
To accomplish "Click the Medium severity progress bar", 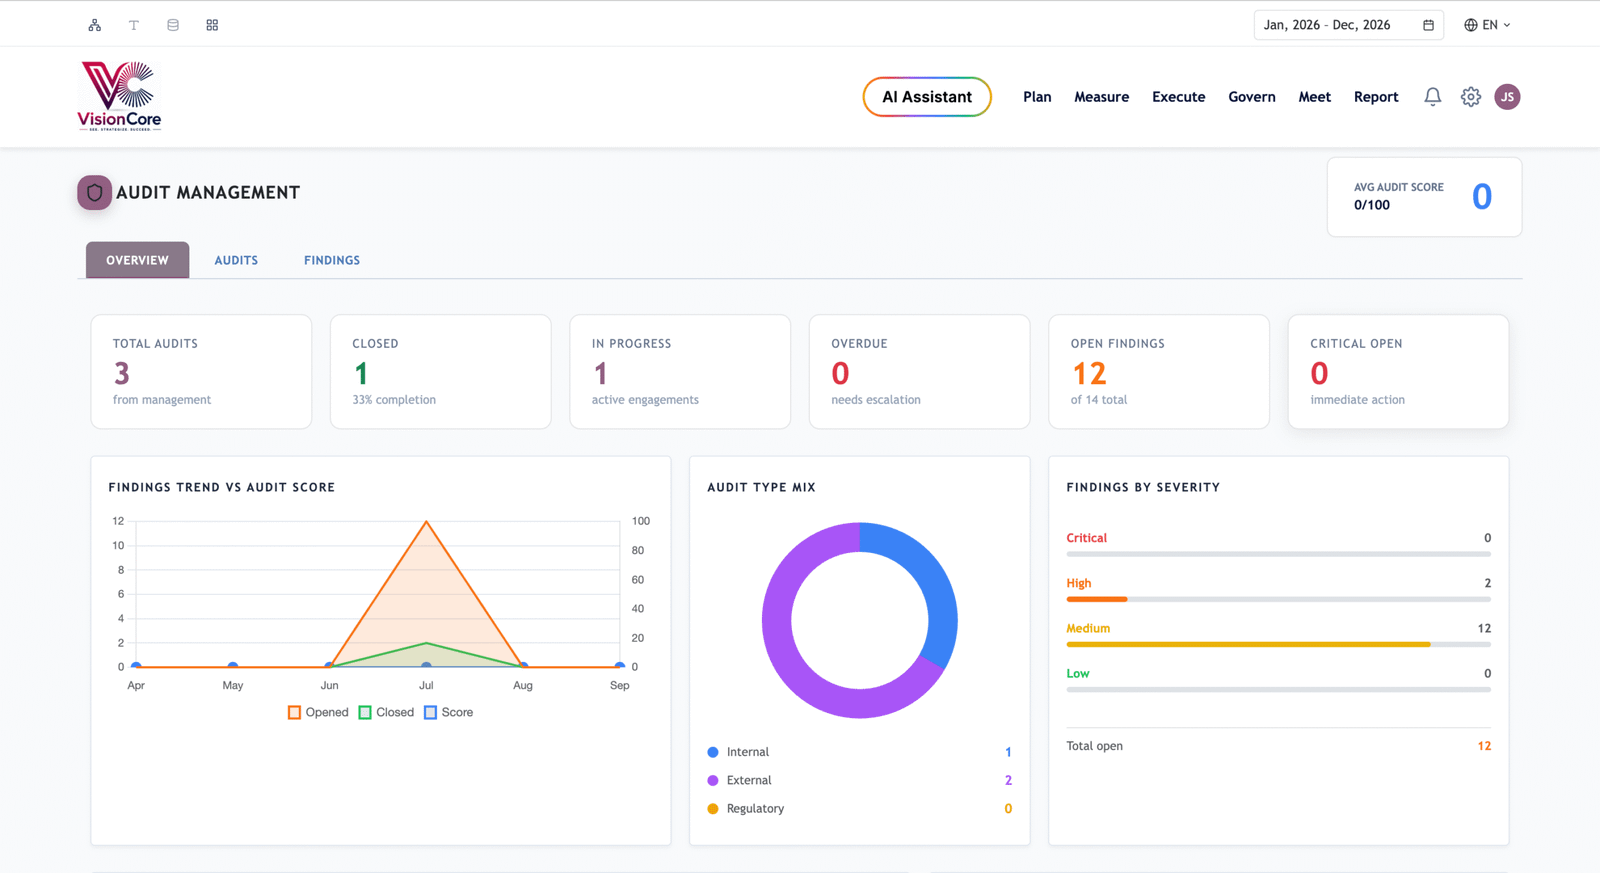I will [1279, 644].
